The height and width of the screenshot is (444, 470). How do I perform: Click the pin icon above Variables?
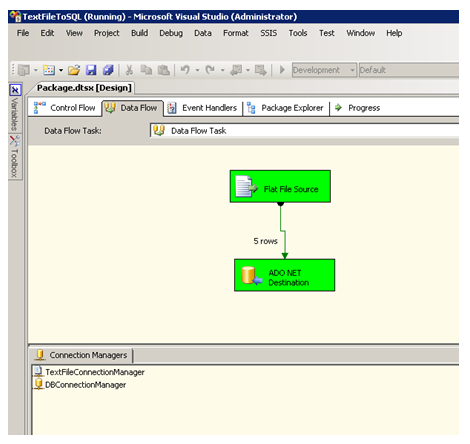click(15, 90)
